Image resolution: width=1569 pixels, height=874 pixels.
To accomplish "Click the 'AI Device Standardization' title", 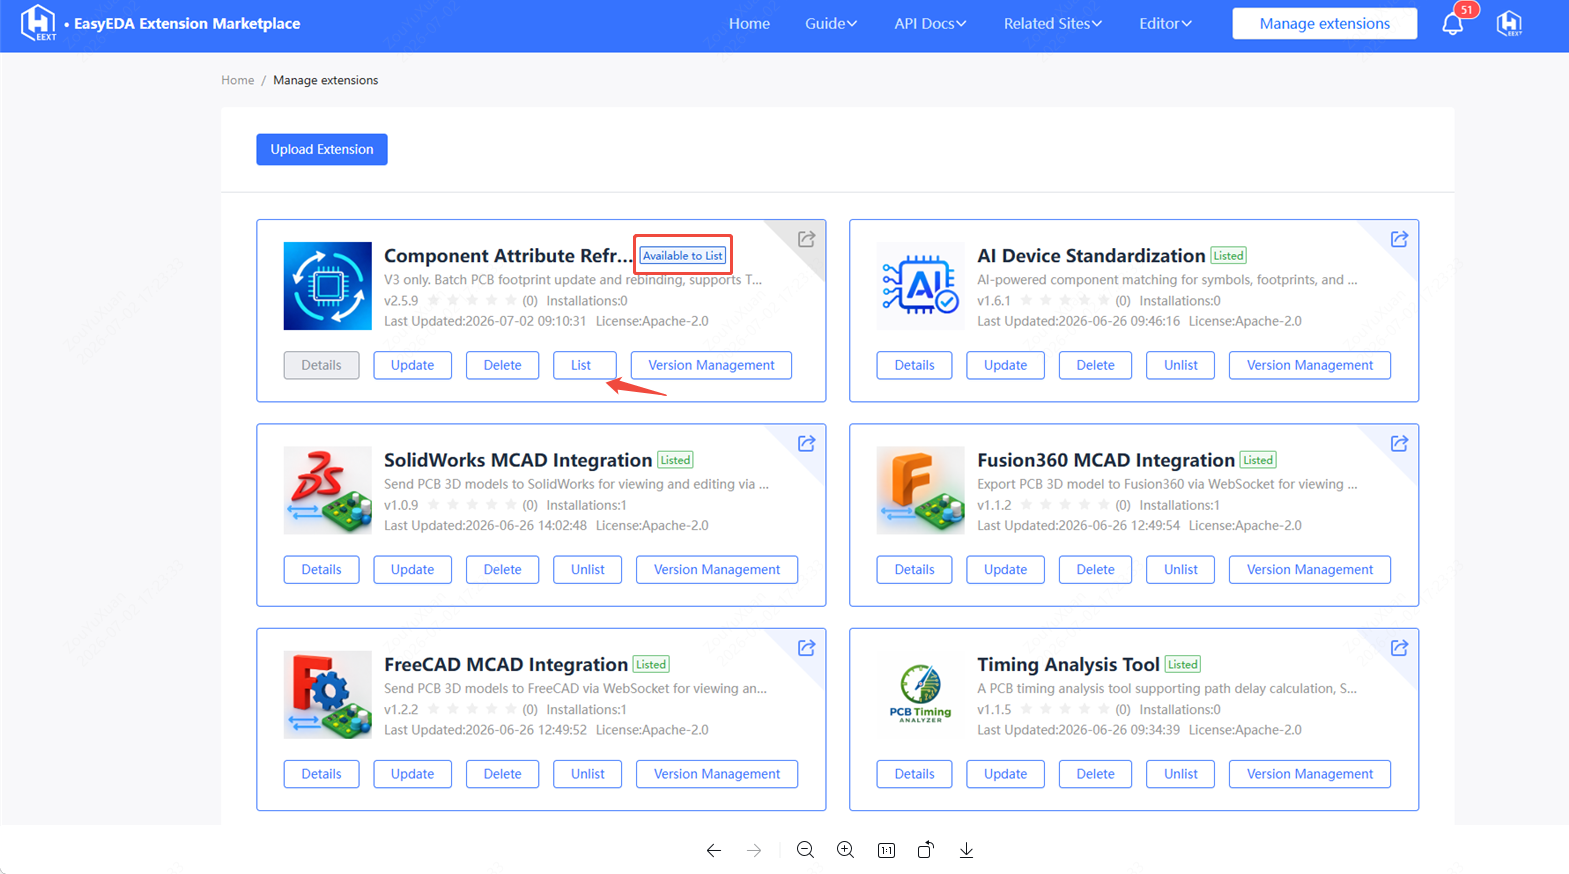I will [1091, 255].
